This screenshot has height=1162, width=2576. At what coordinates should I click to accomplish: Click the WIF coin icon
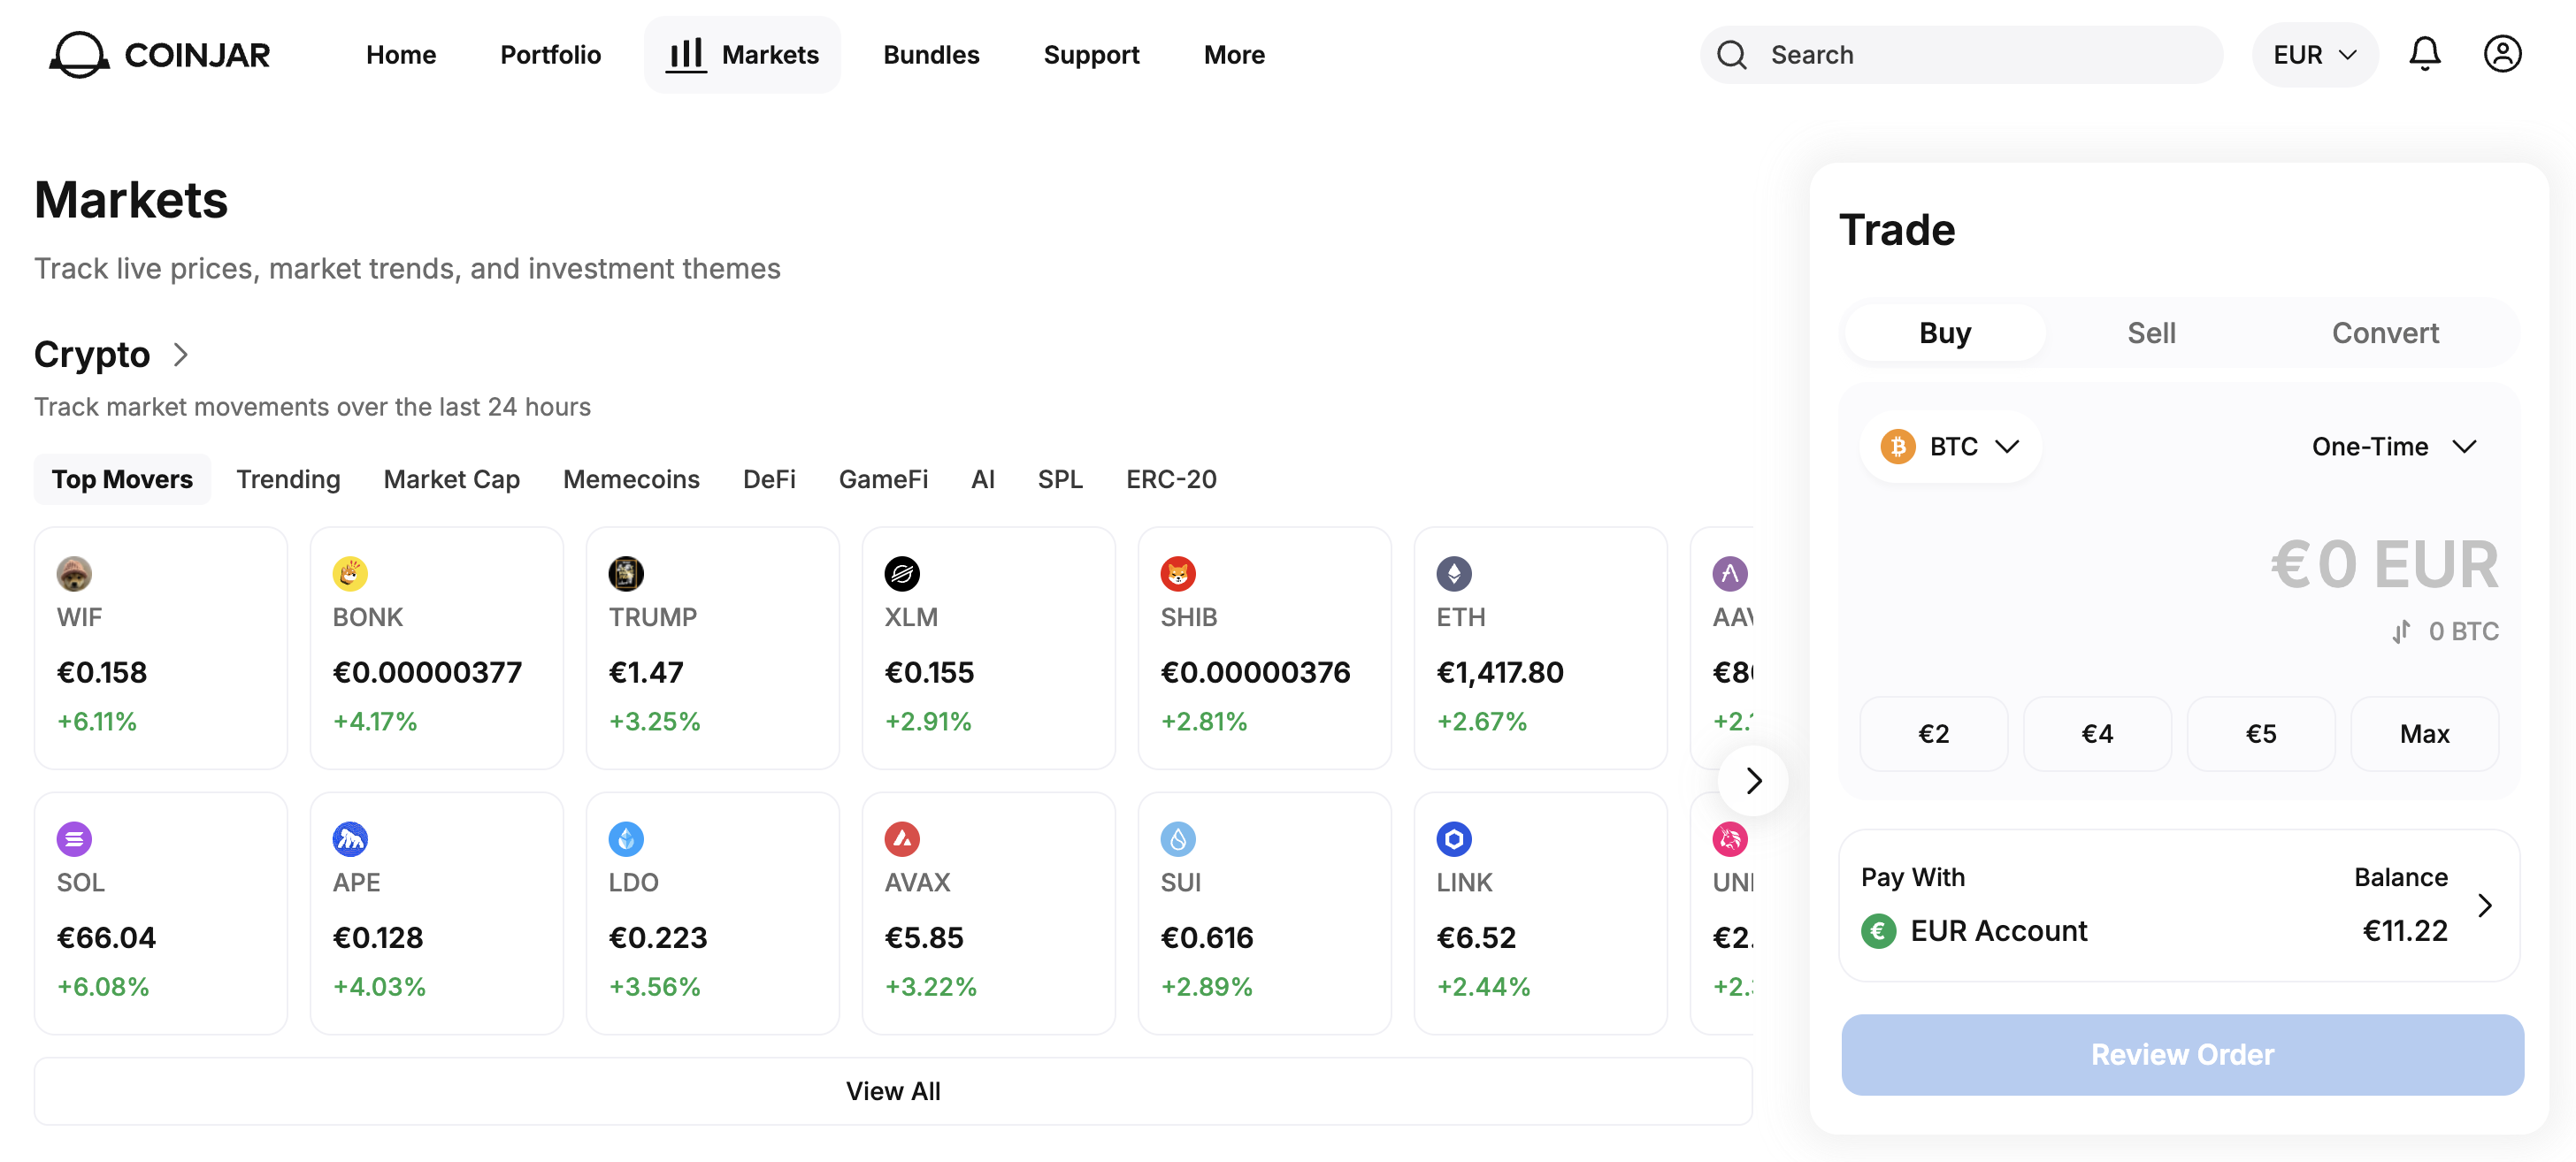[x=74, y=573]
